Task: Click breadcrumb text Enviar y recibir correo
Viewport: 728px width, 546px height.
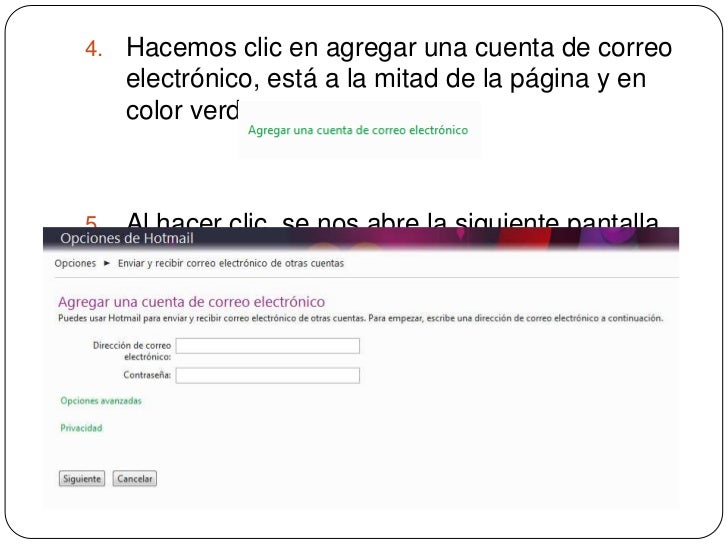Action: (231, 263)
